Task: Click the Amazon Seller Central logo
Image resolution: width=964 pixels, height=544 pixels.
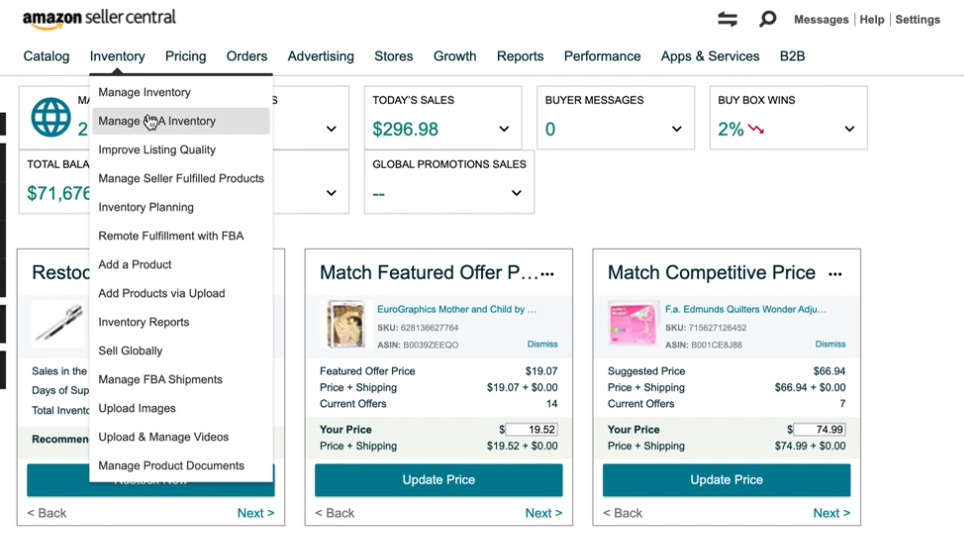Action: (x=99, y=18)
